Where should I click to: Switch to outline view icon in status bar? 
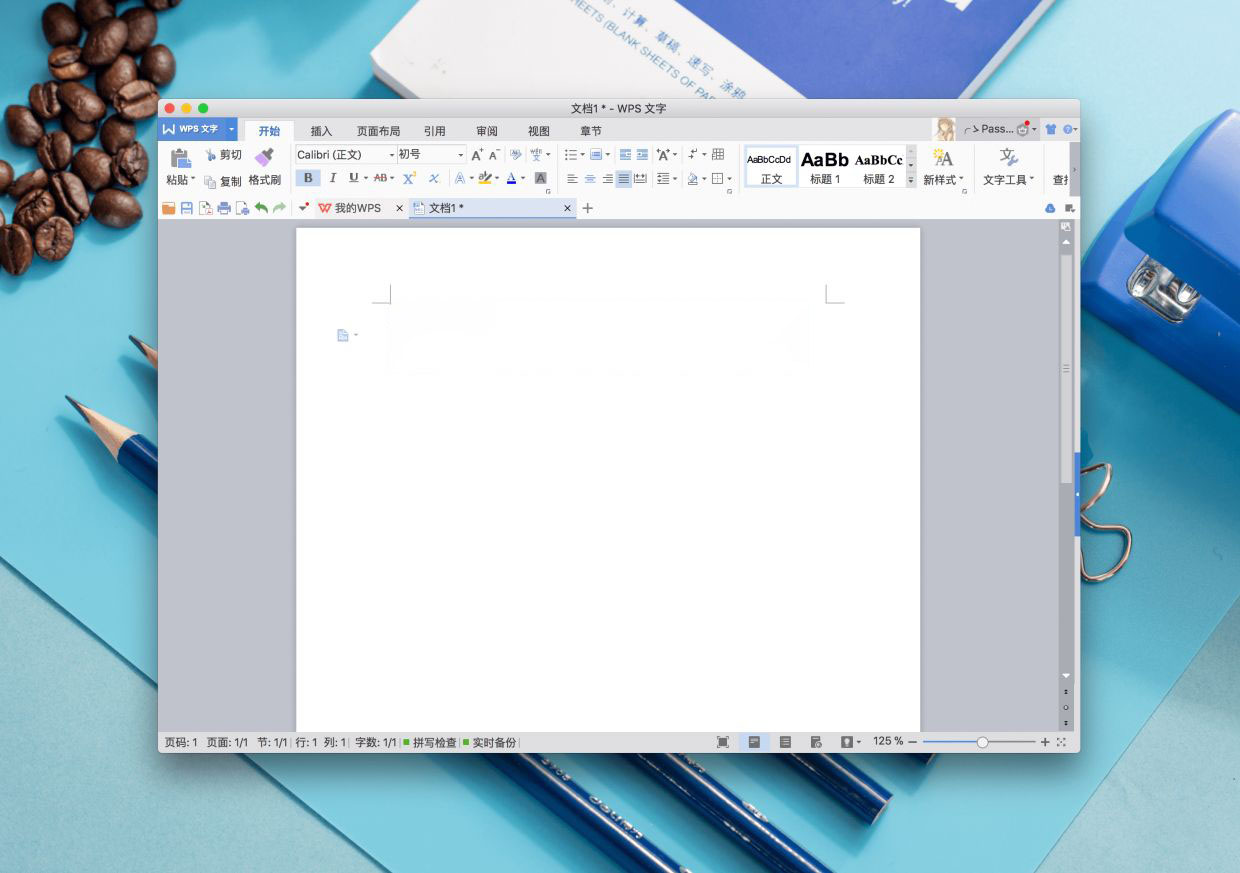point(785,742)
